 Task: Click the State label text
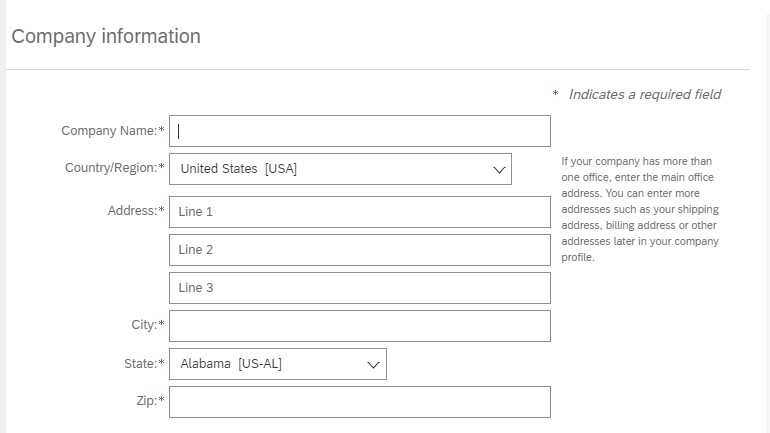[x=142, y=364]
